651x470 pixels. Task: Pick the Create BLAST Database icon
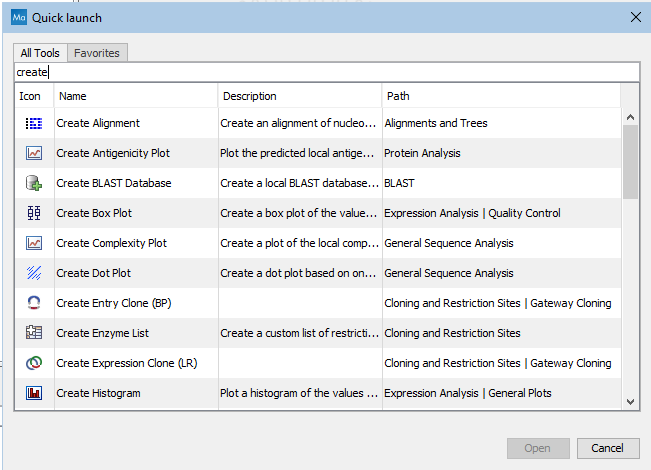point(34,183)
